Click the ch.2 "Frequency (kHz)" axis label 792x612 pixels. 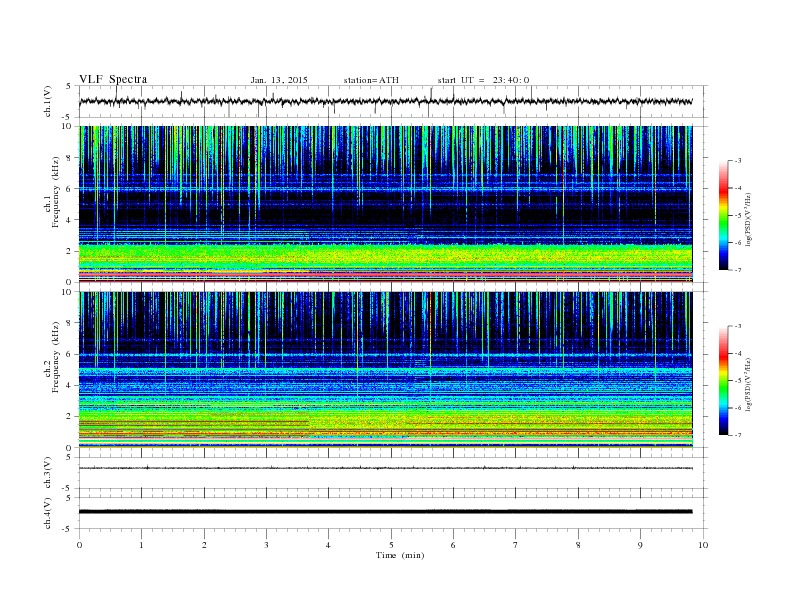[55, 358]
